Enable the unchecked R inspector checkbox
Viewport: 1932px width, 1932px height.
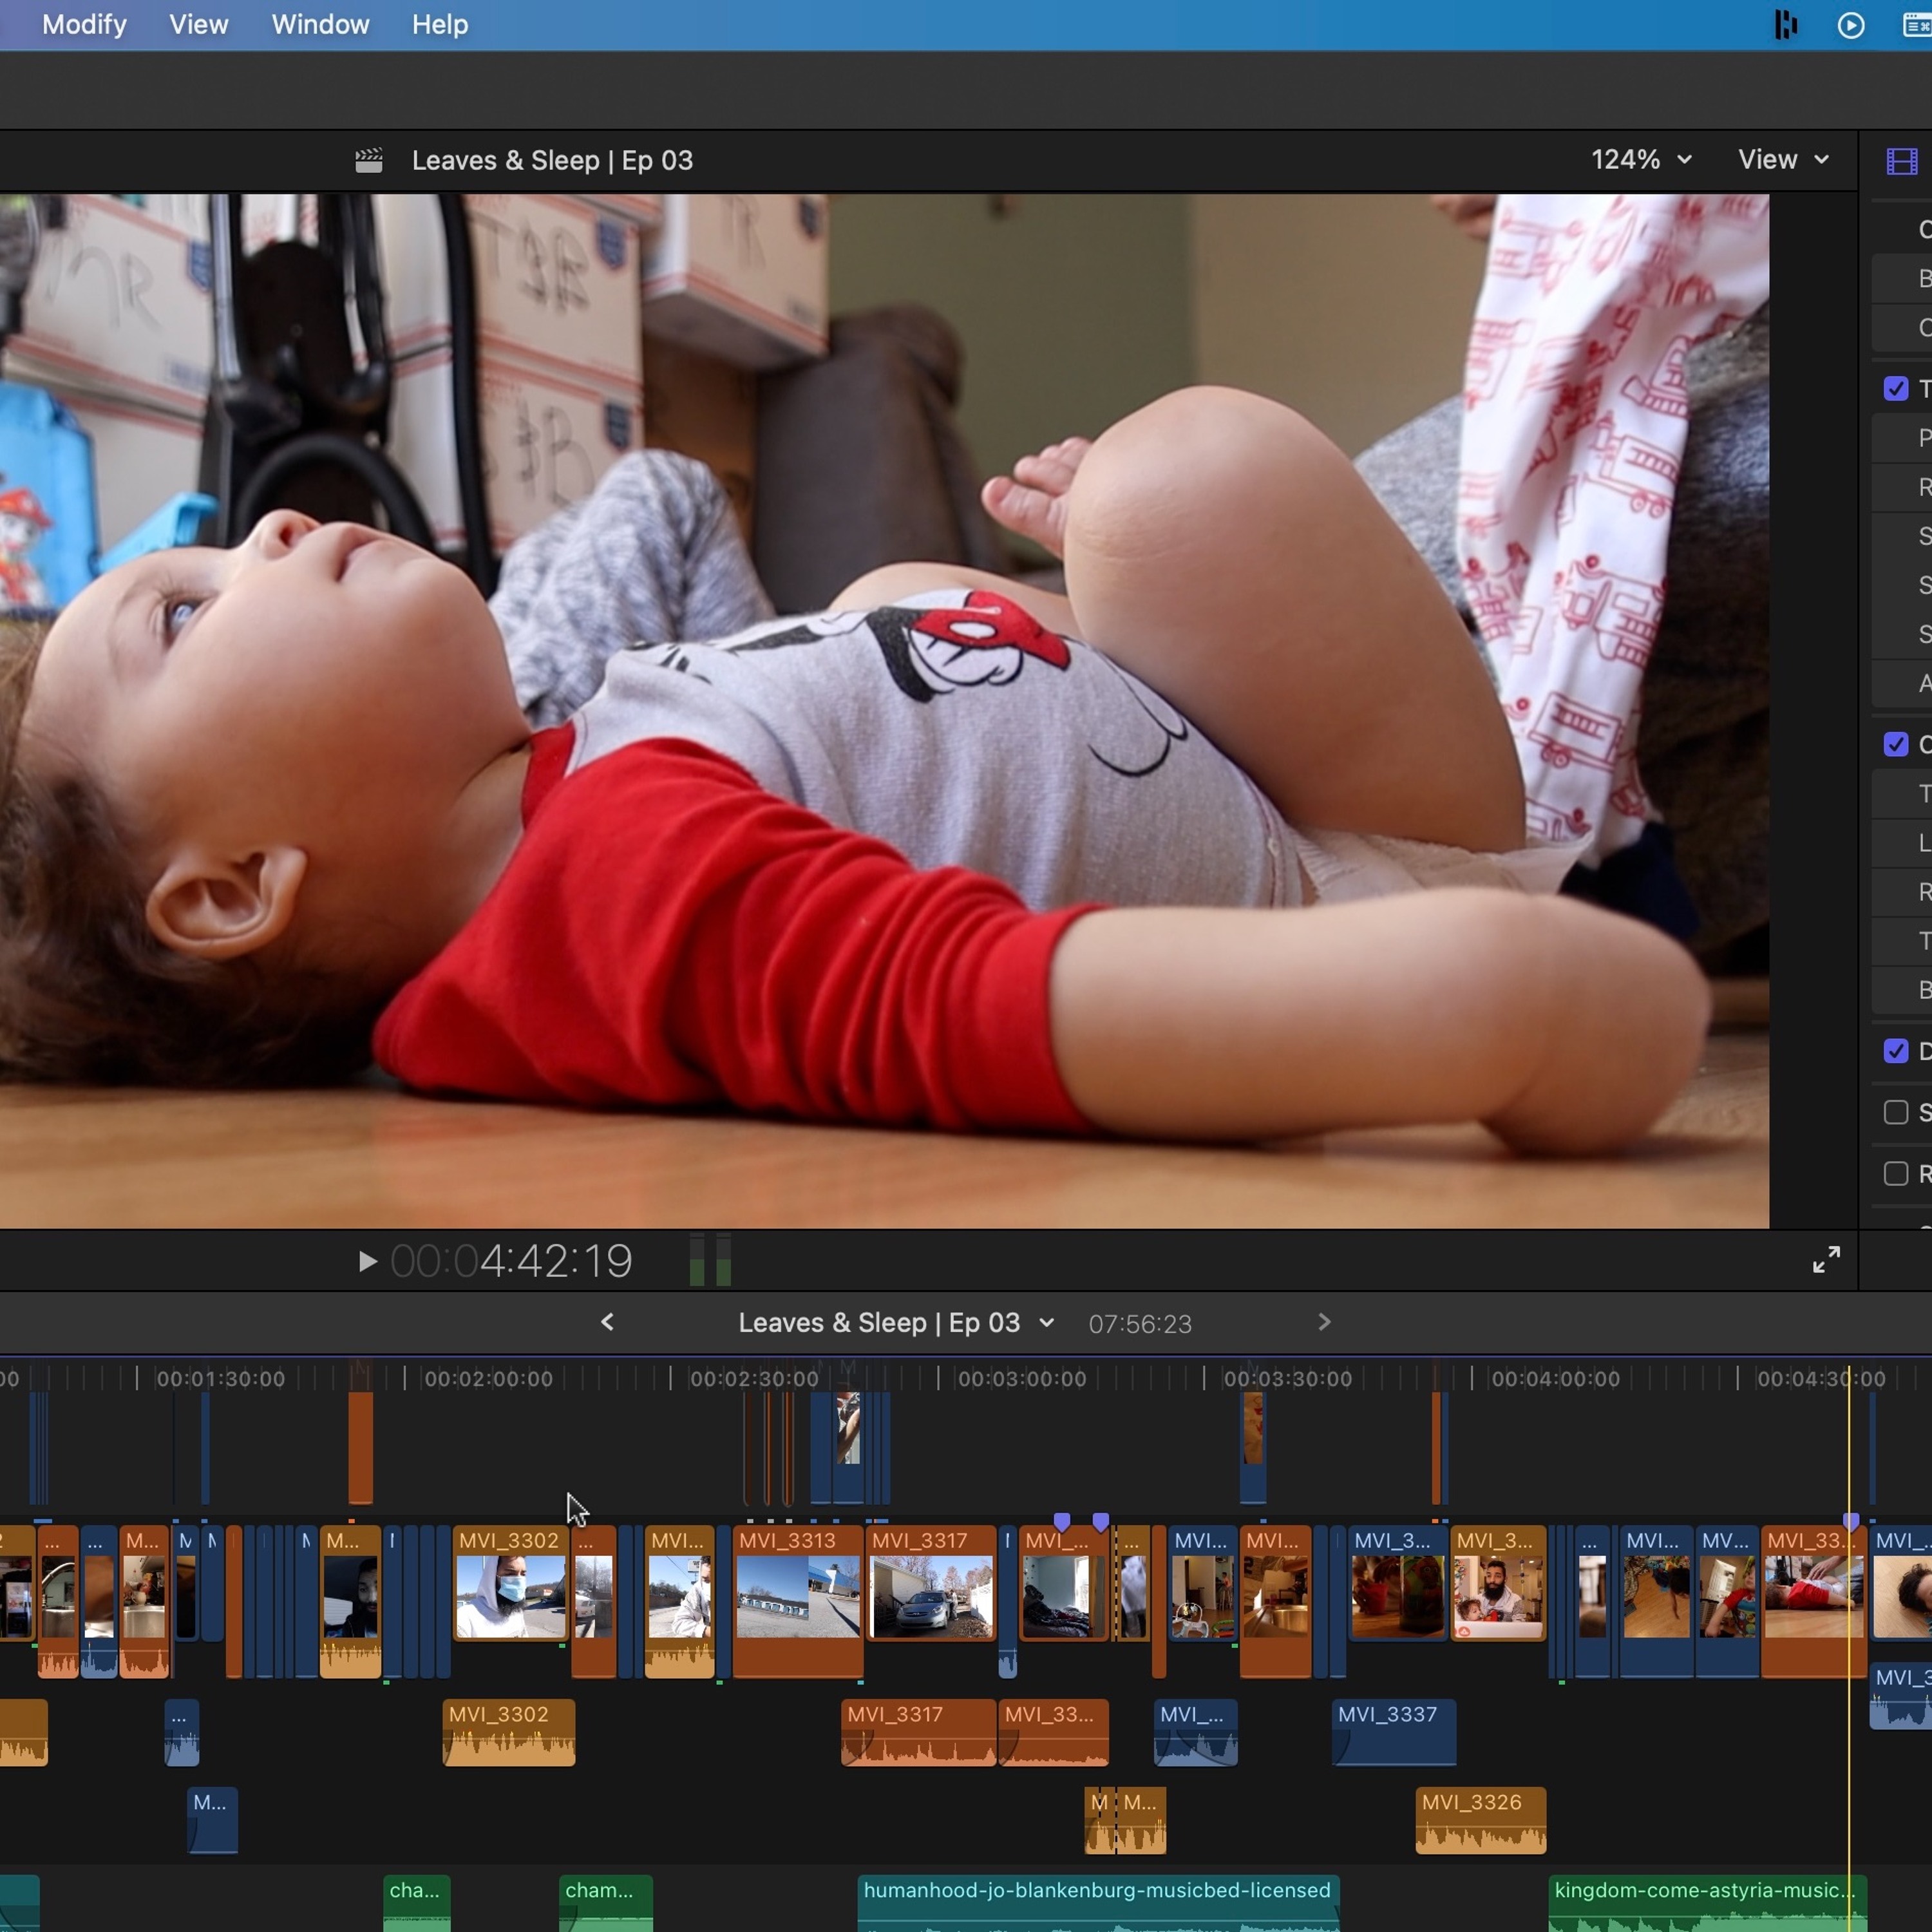(1895, 1173)
